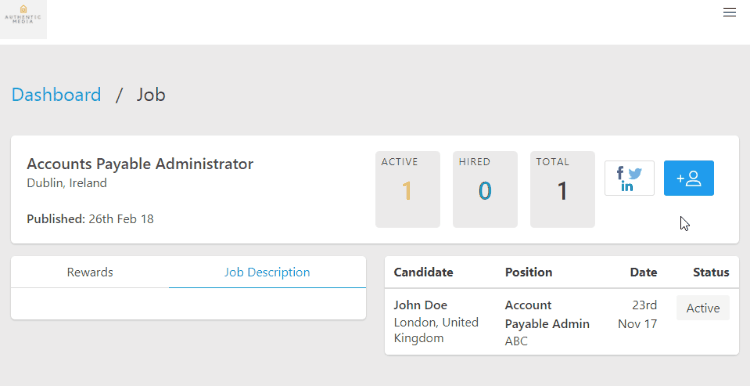
Task: Sort by the Date column header
Action: tap(643, 272)
